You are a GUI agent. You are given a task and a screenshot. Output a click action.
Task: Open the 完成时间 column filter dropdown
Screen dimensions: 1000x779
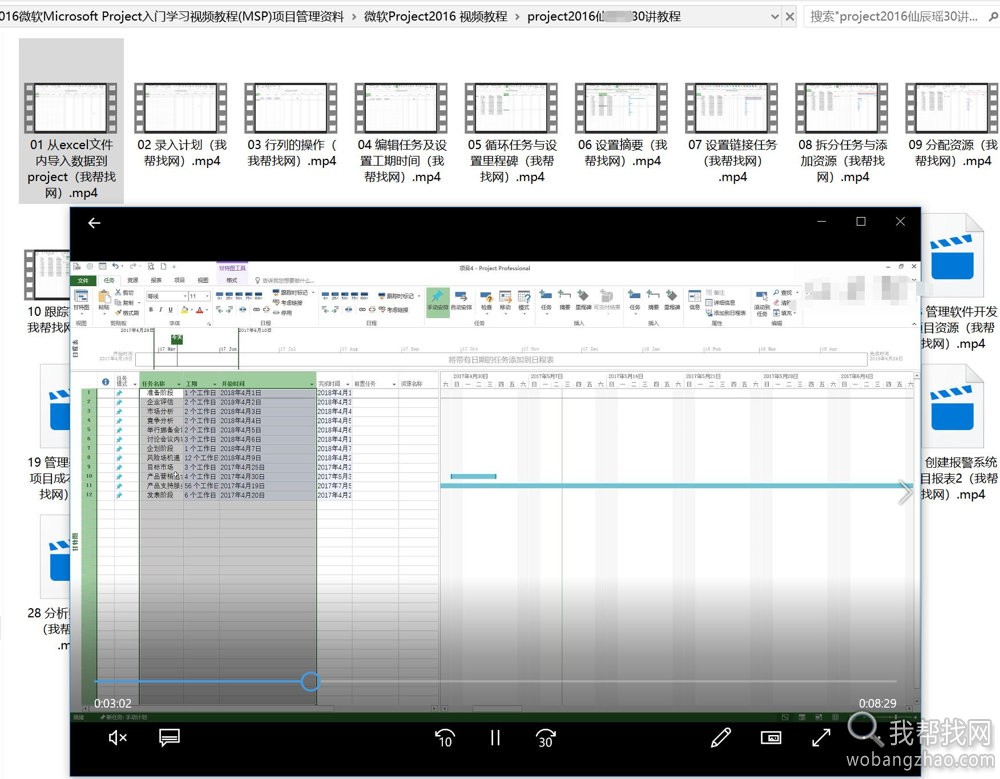(x=348, y=384)
